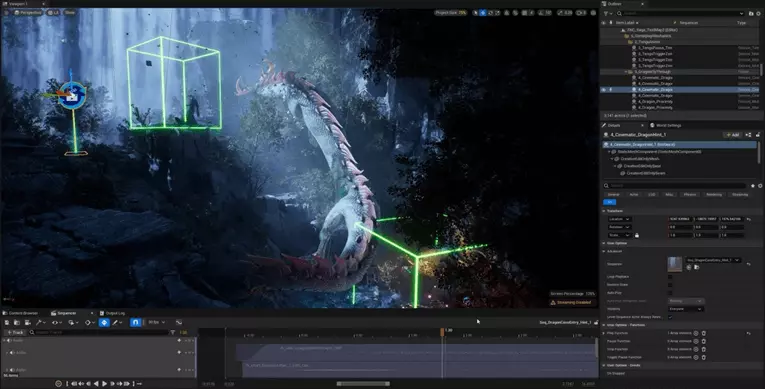Open the Scale type dropdown
The width and height of the screenshot is (765, 389).
(620, 235)
